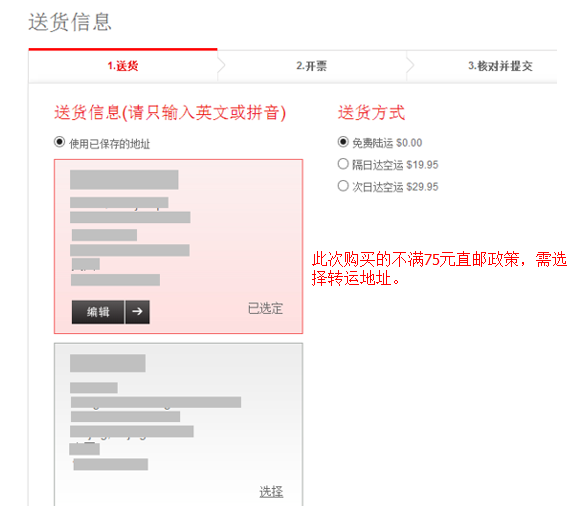Select the gray second saved address card
Screen dimensions: 586x506
coord(178,425)
